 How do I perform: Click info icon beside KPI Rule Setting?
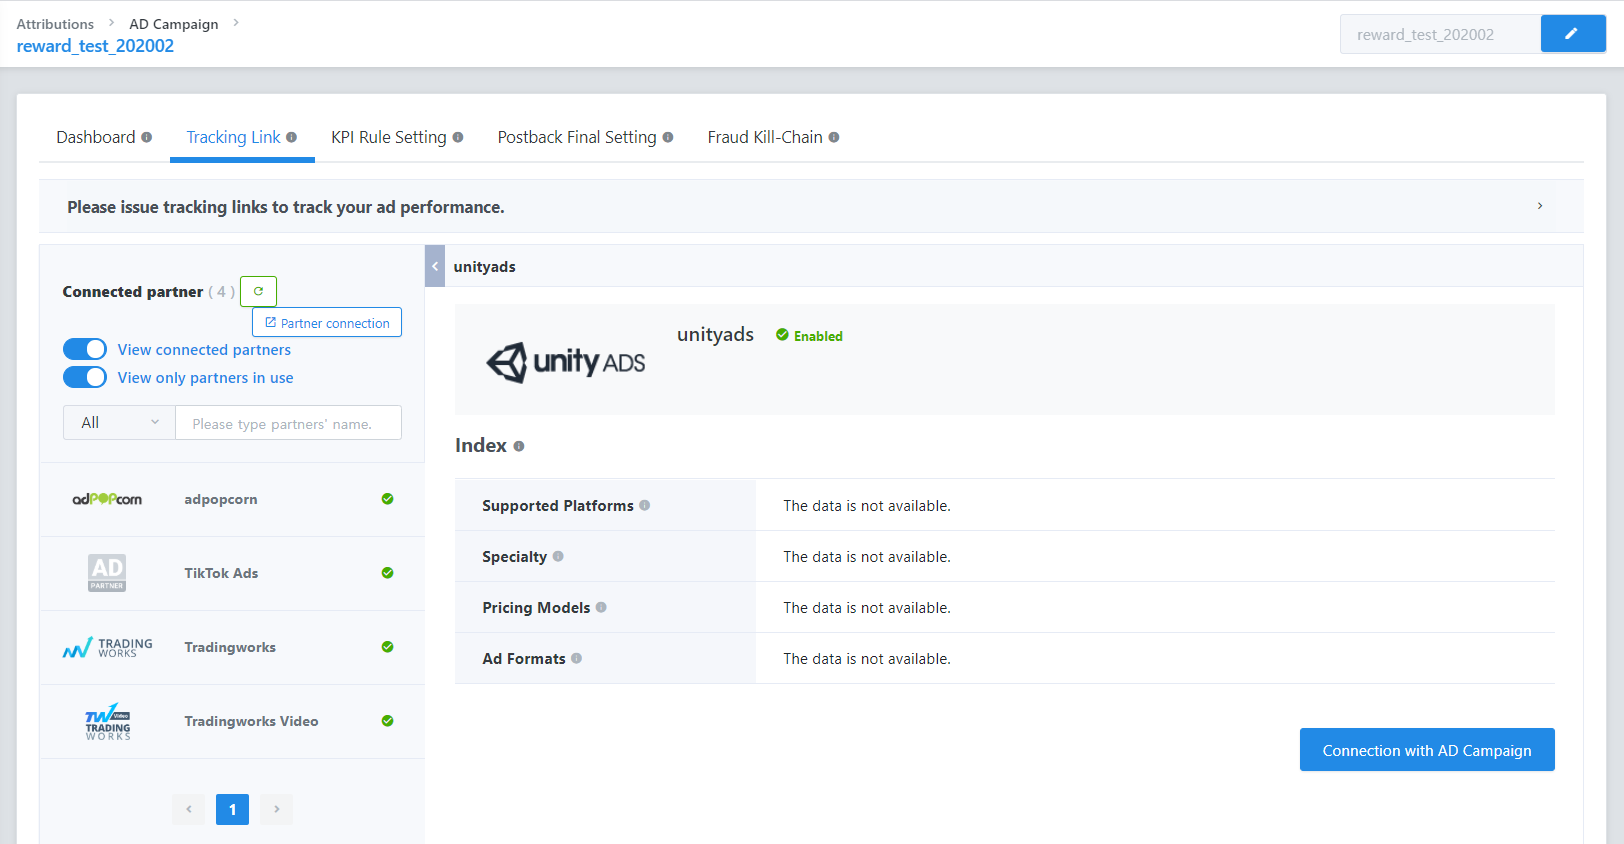pos(458,137)
